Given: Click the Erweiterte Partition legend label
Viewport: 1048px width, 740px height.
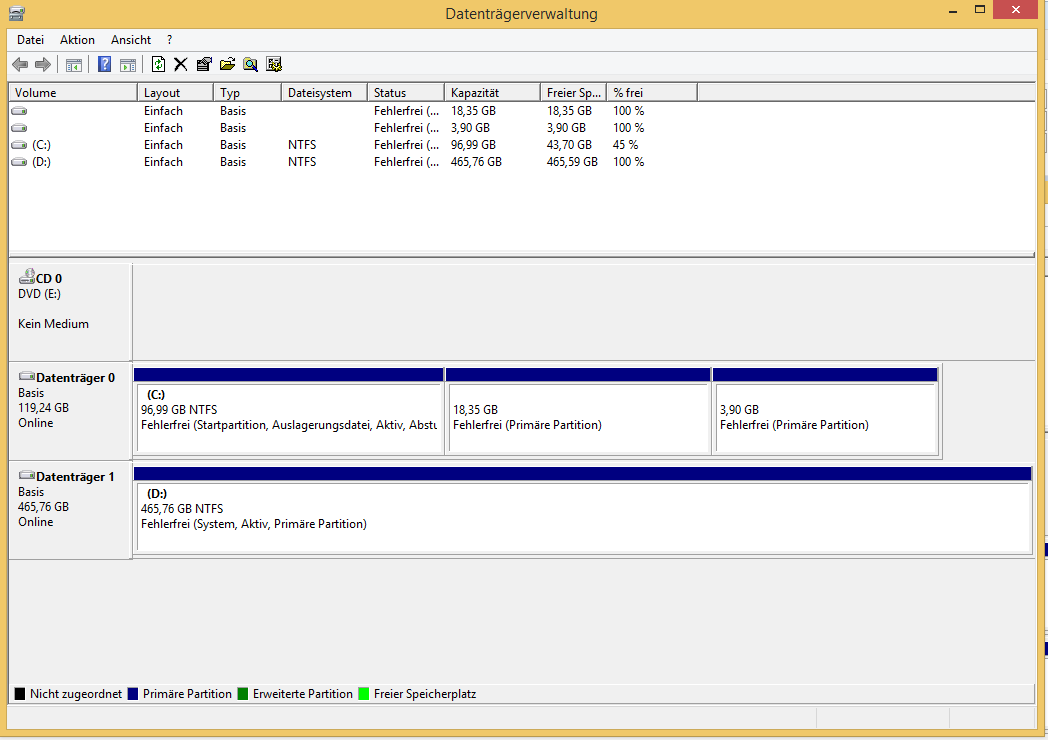Looking at the screenshot, I should pos(303,694).
